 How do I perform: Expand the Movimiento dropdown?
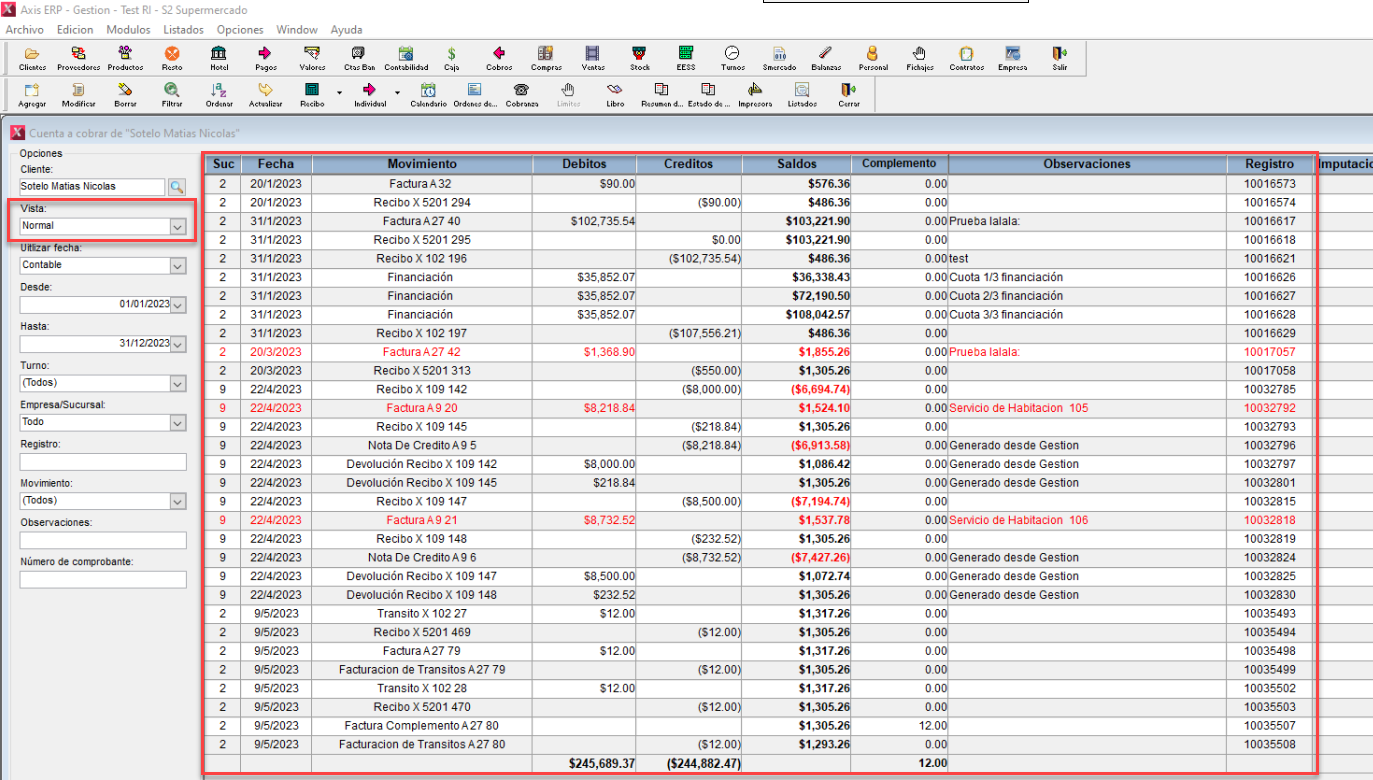pos(177,501)
